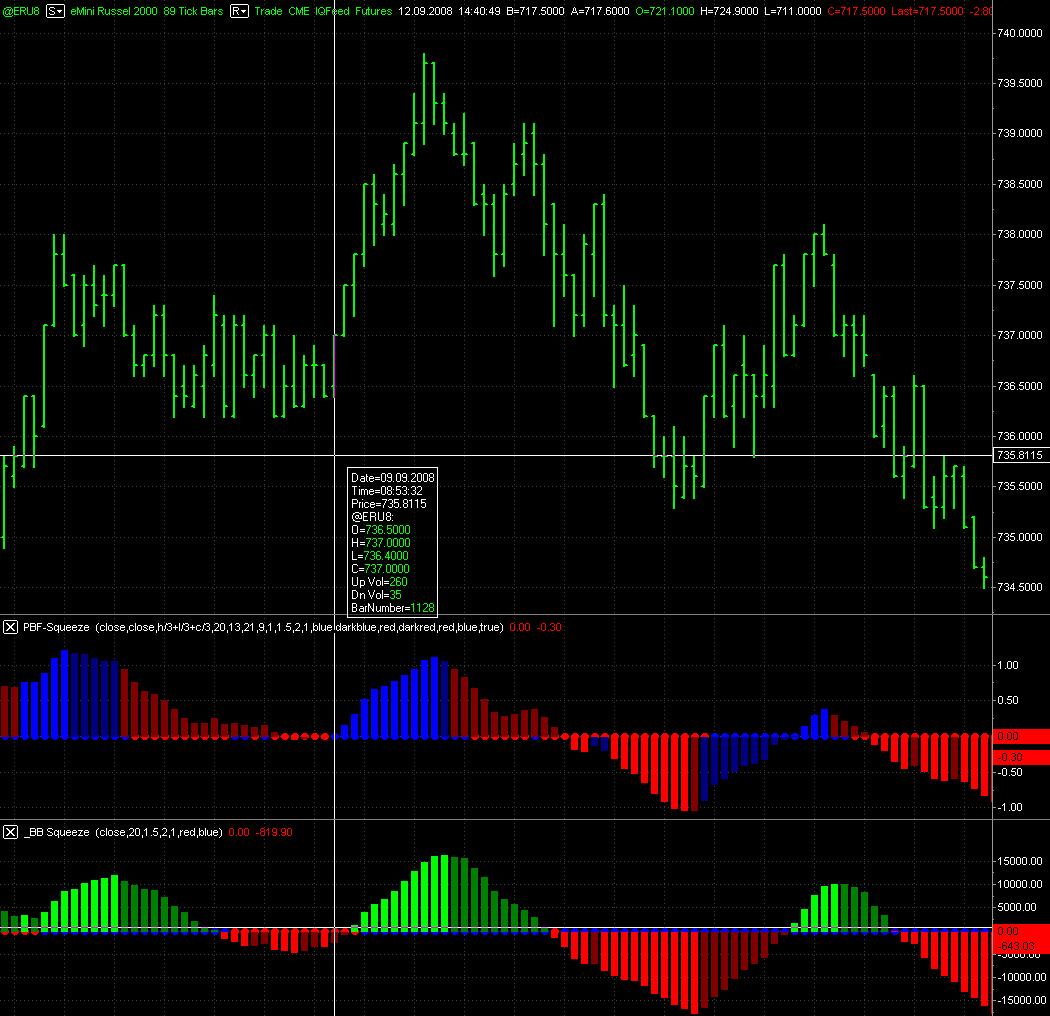Viewport: 1050px width, 1016px height.
Task: Open the R dropdown after 89 Tick Bars
Action: [x=240, y=11]
